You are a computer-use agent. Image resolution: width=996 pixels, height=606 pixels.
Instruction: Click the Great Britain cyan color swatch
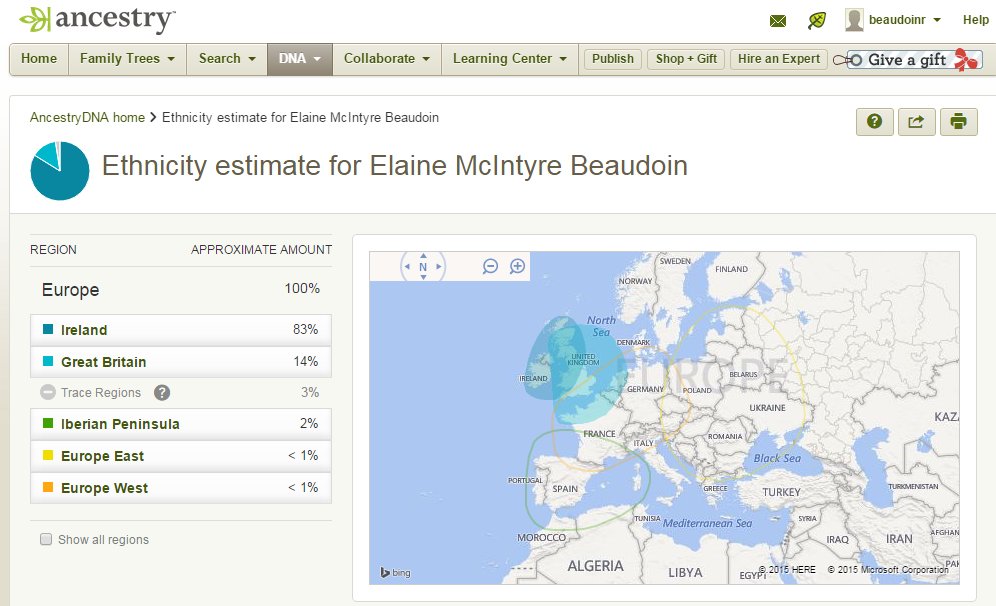click(x=48, y=361)
